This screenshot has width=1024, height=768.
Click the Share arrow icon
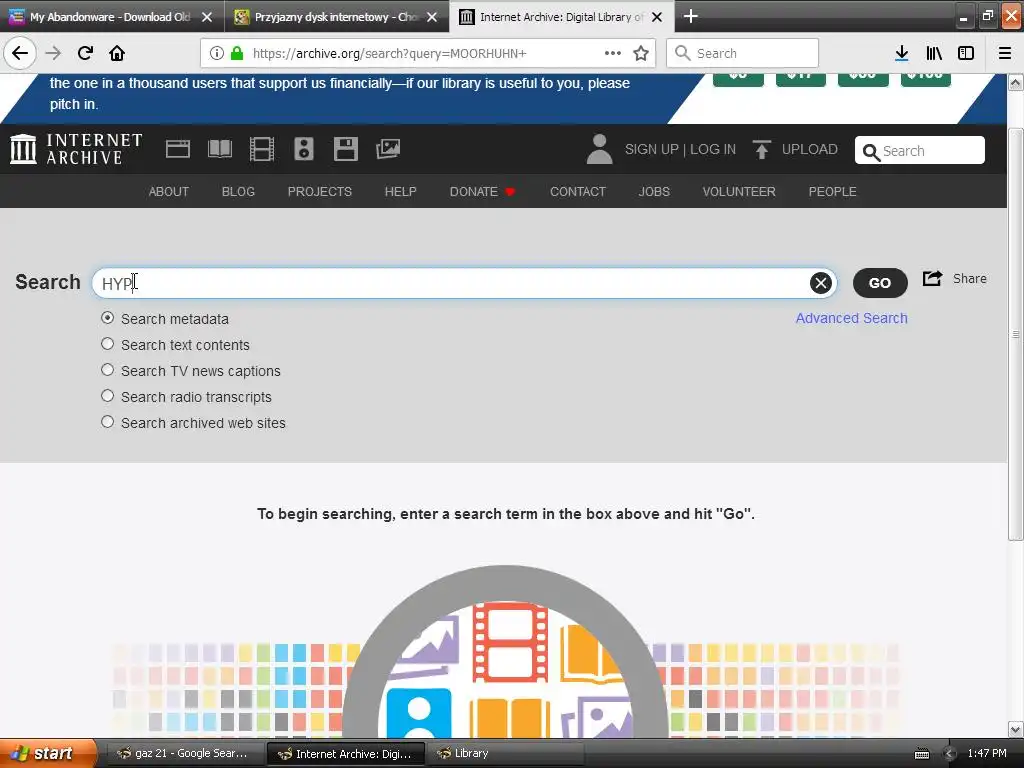coord(933,278)
